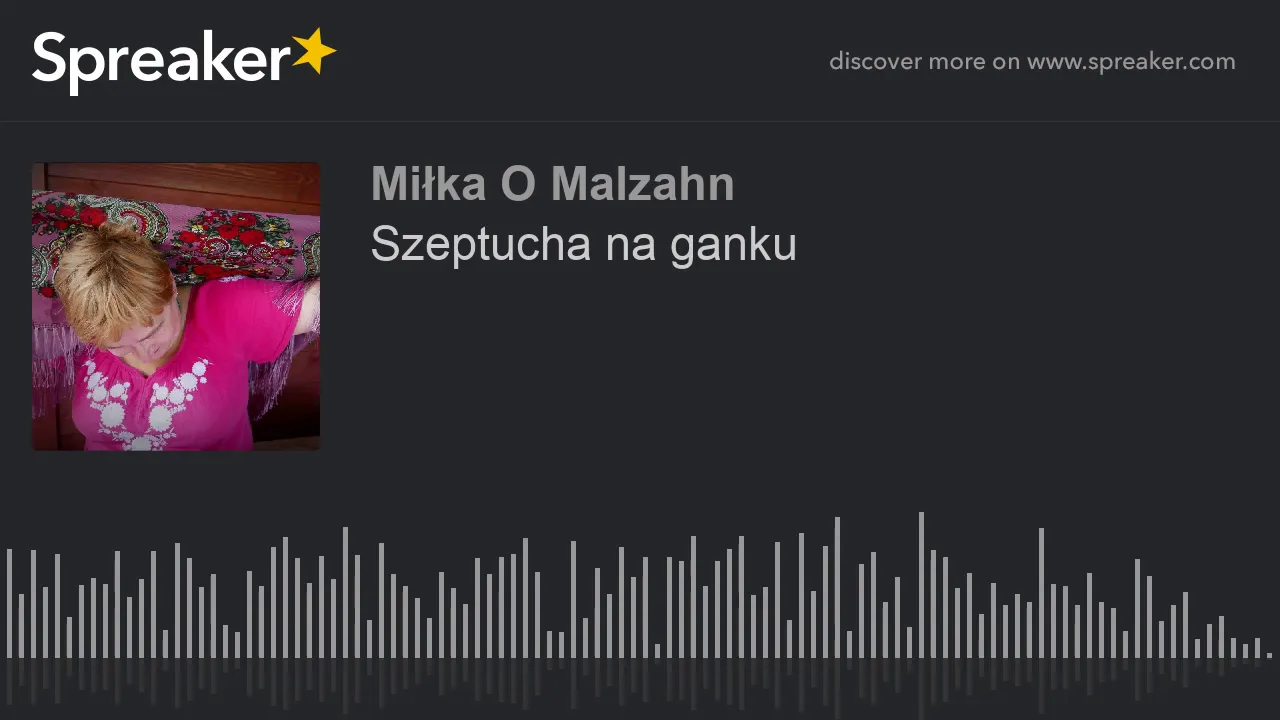Click the words 'discover more on' in header
The image size is (1280, 720).
coord(924,61)
